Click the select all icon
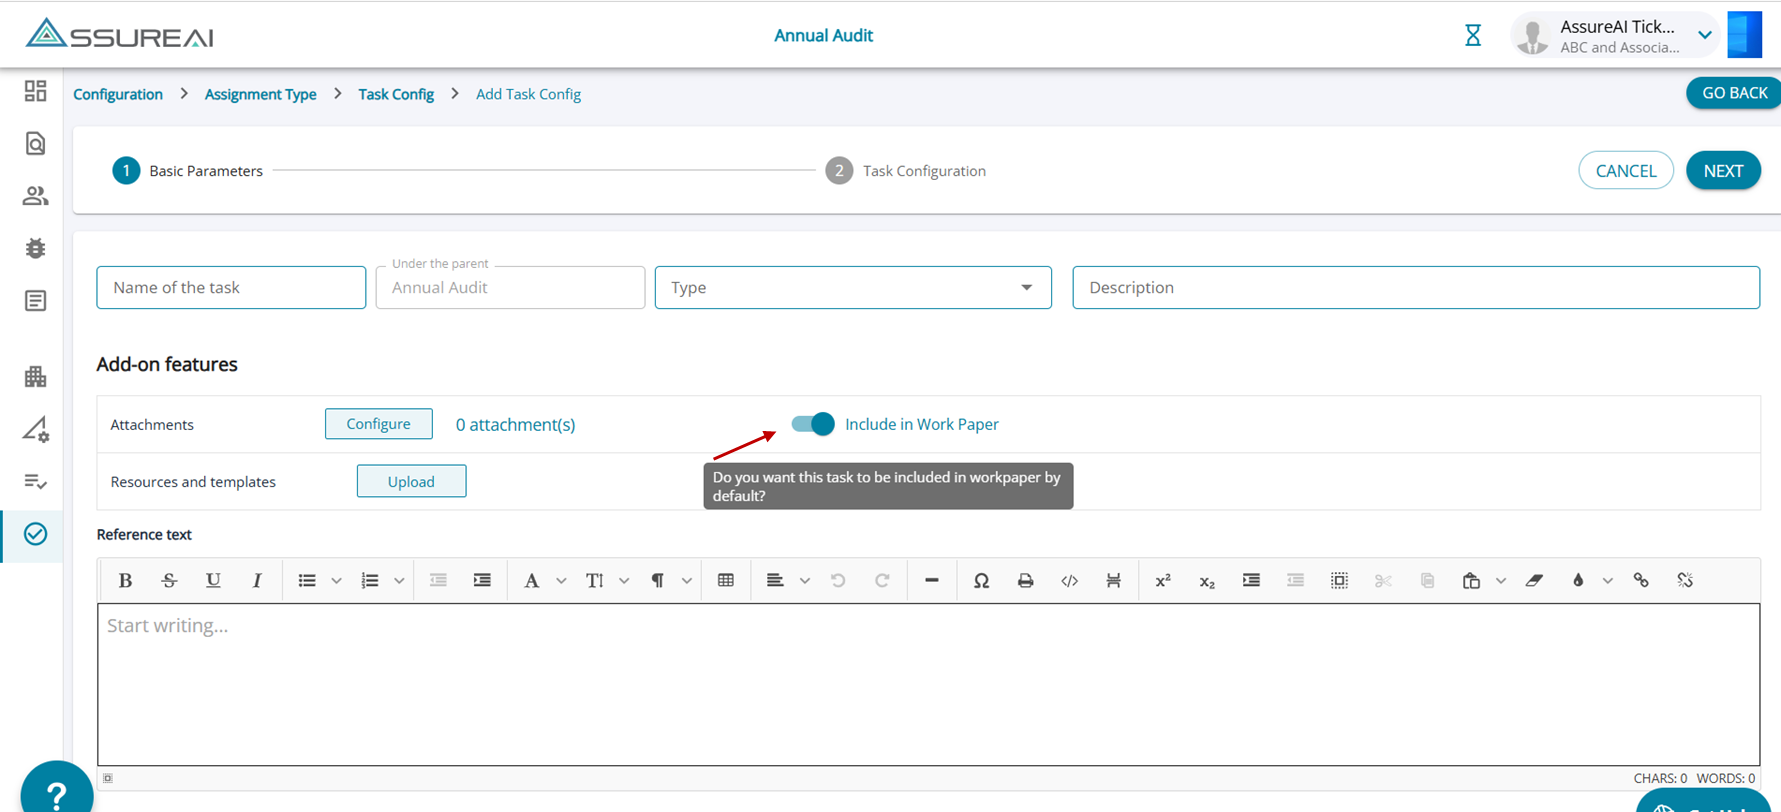The image size is (1781, 812). [1339, 581]
